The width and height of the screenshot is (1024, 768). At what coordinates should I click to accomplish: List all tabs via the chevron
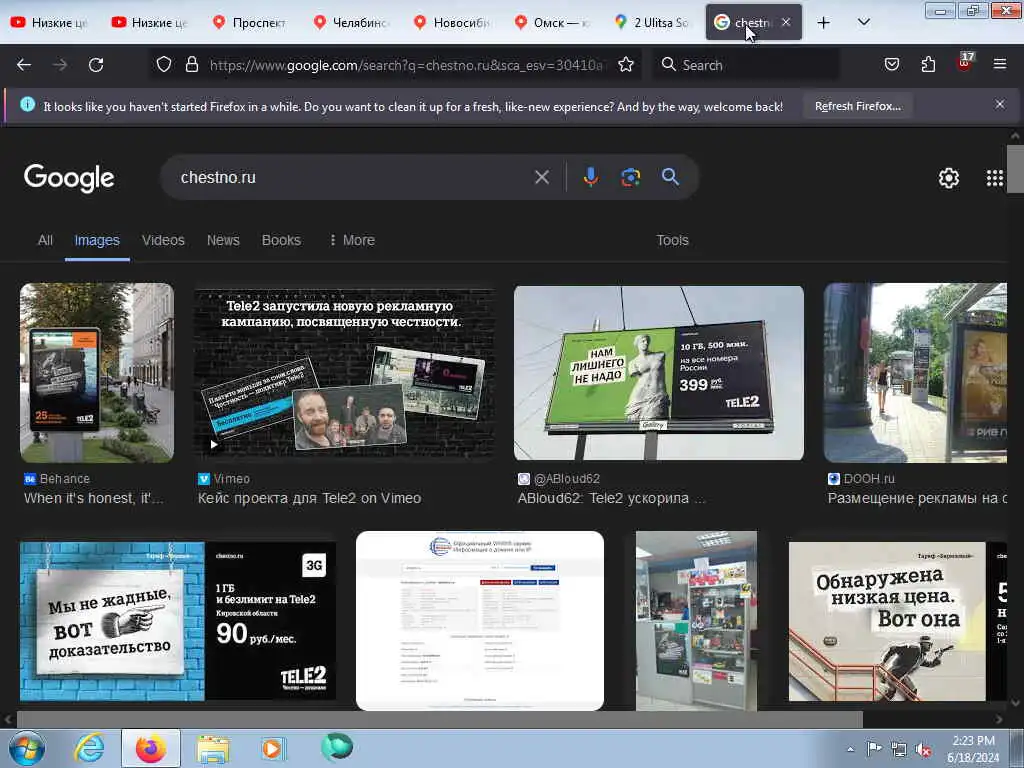pos(863,22)
